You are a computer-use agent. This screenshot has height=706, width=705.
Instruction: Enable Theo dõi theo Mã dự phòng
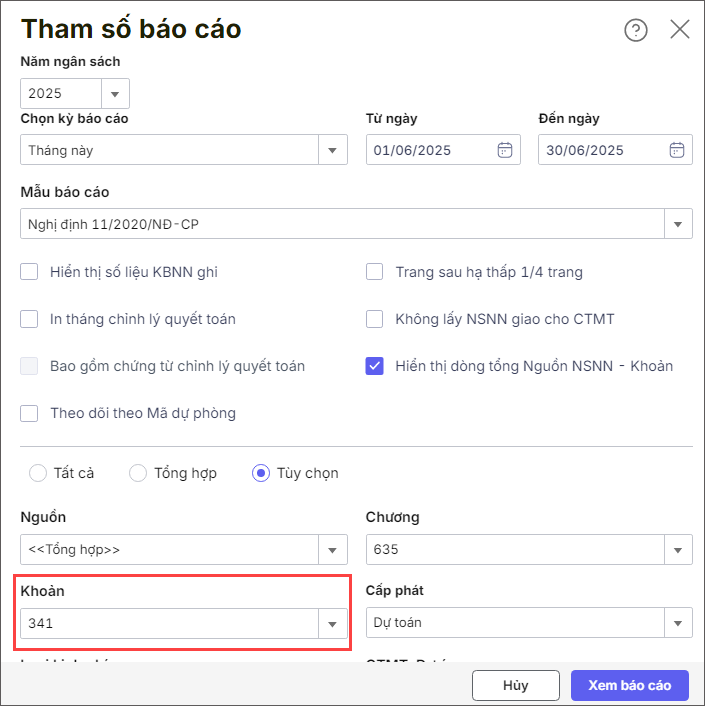tap(30, 413)
